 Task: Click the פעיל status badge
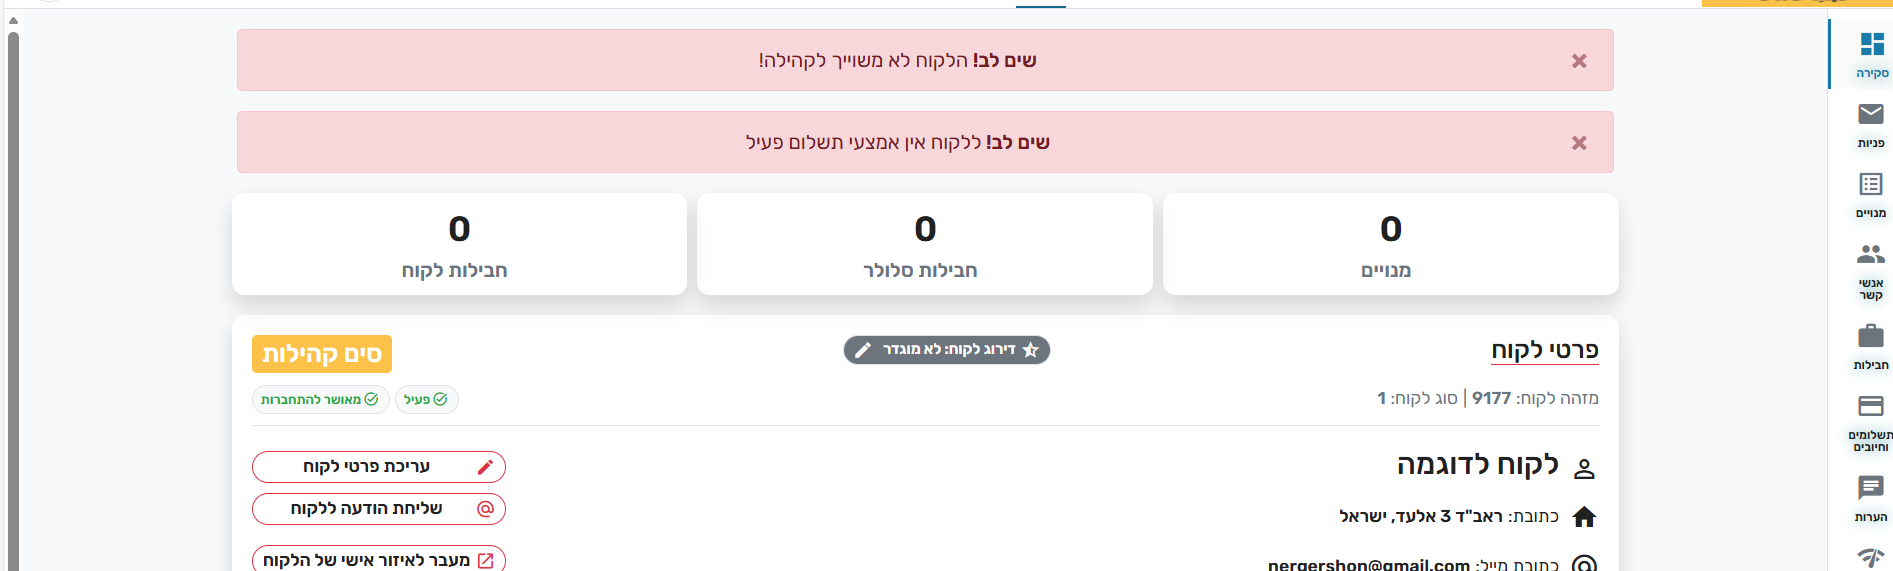(x=427, y=399)
